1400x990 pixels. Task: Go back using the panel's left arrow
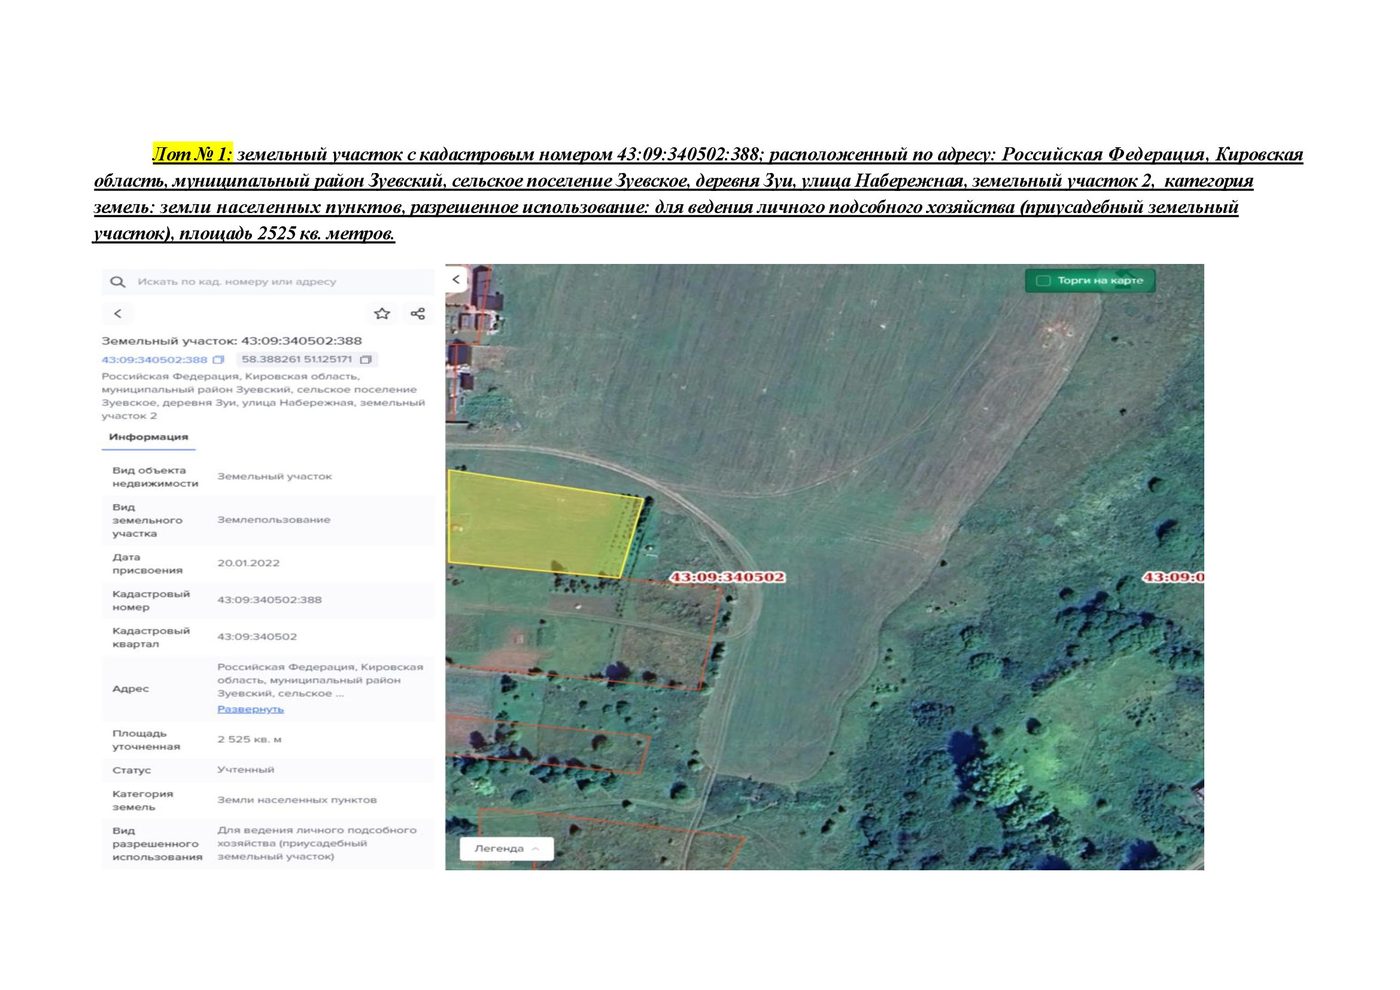click(117, 314)
